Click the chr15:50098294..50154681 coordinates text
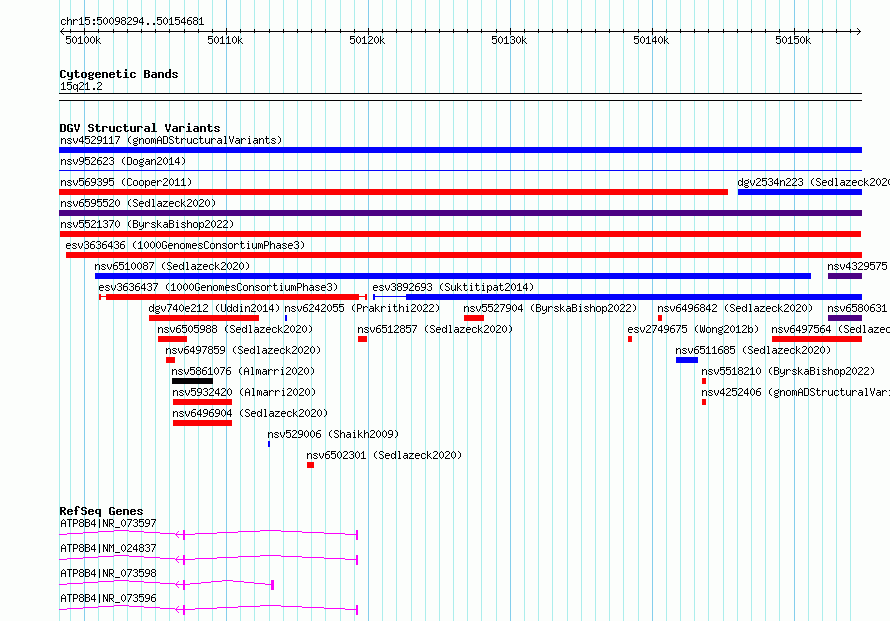Viewport: 890px width, 621px height. (132, 21)
